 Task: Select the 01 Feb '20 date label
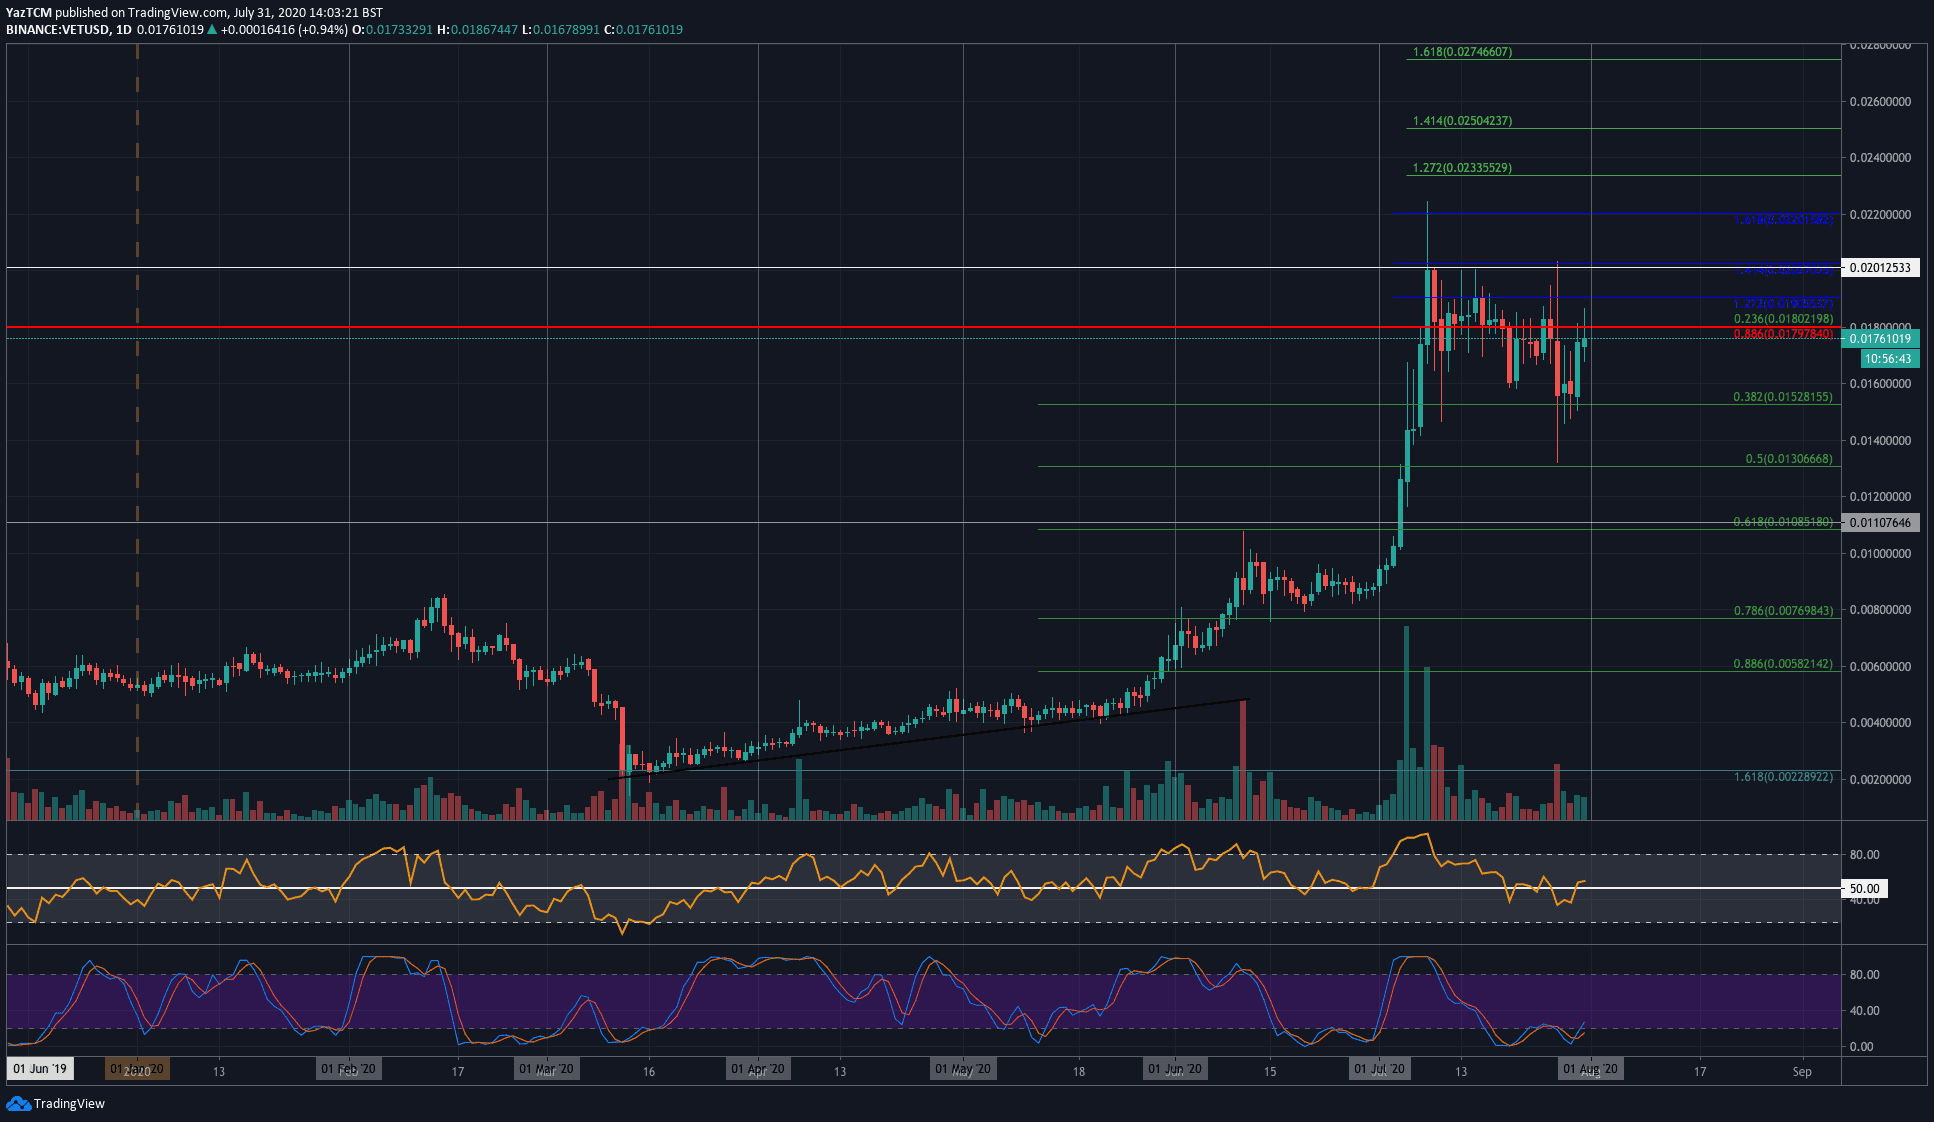[x=348, y=1069]
